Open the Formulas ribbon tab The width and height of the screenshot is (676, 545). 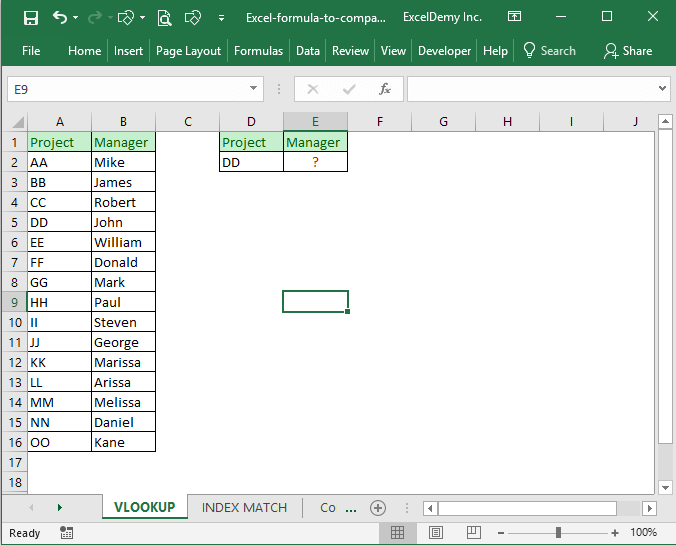(x=258, y=51)
